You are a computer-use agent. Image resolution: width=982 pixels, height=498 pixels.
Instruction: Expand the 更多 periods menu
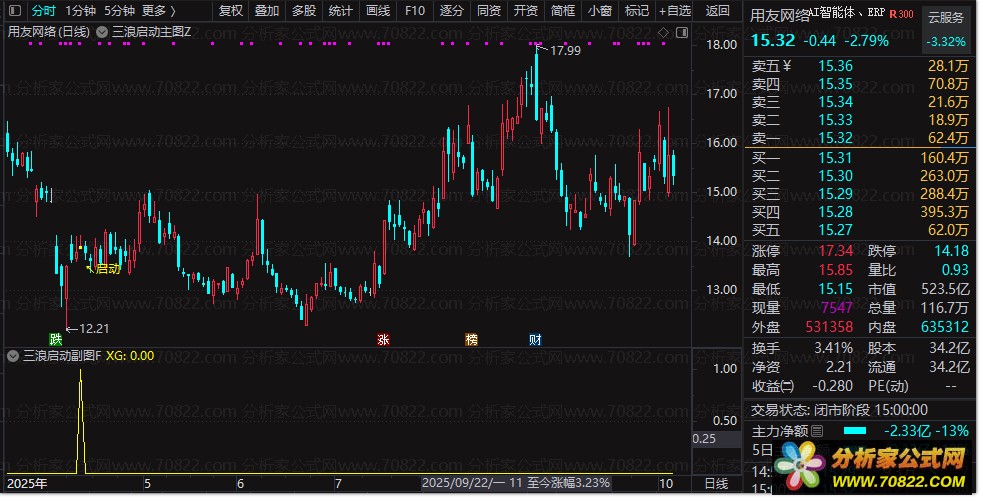pyautogui.click(x=158, y=11)
